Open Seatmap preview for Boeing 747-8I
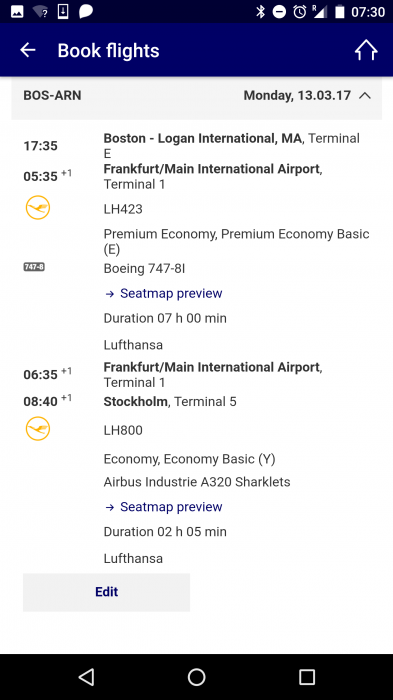This screenshot has width=393, height=700. (163, 293)
